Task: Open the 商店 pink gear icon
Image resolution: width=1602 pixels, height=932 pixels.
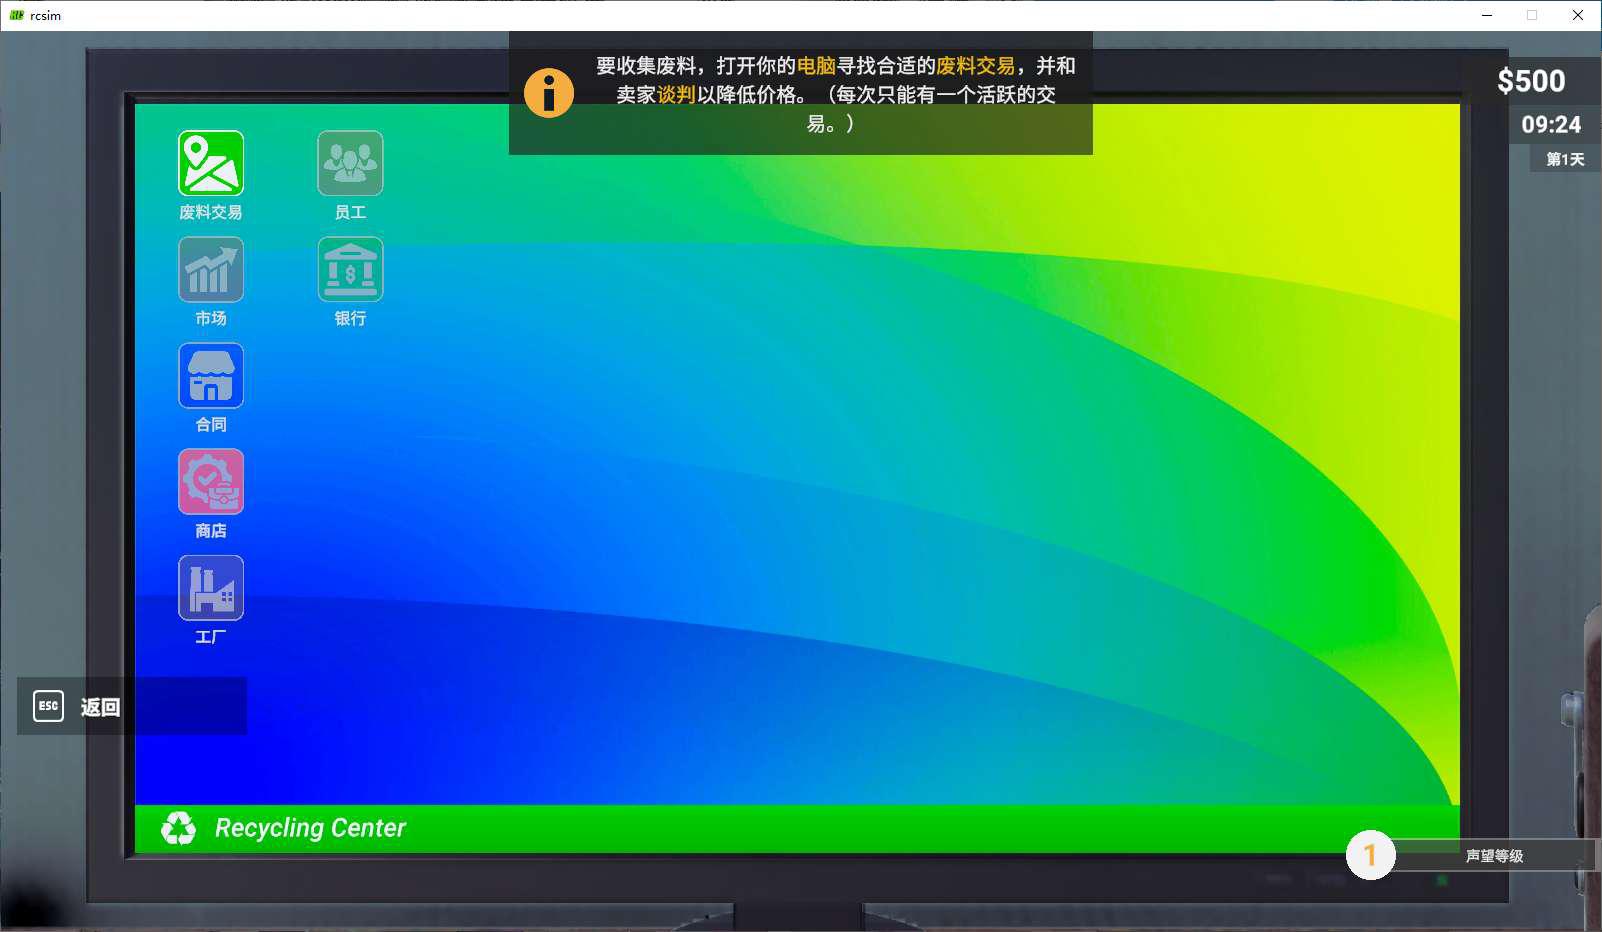Action: point(211,481)
